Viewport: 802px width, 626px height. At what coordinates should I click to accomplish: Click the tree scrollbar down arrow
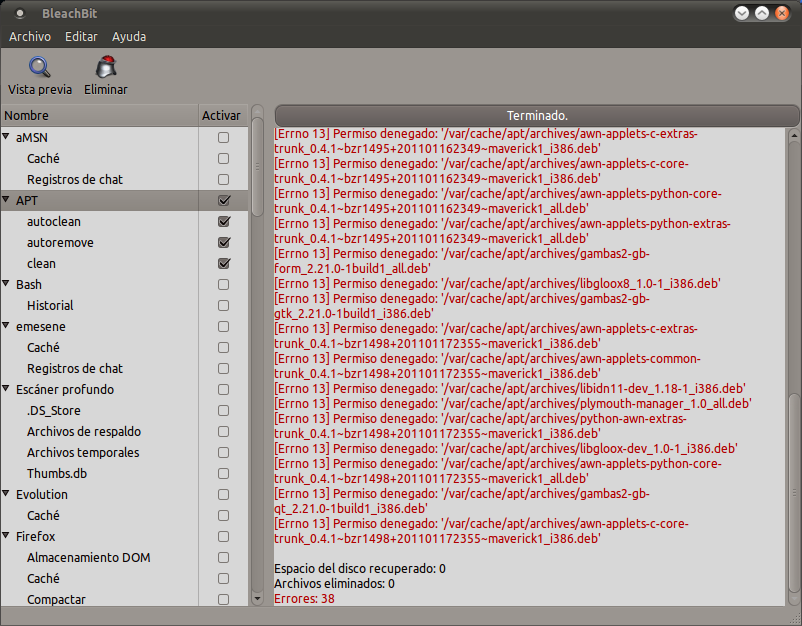point(257,598)
